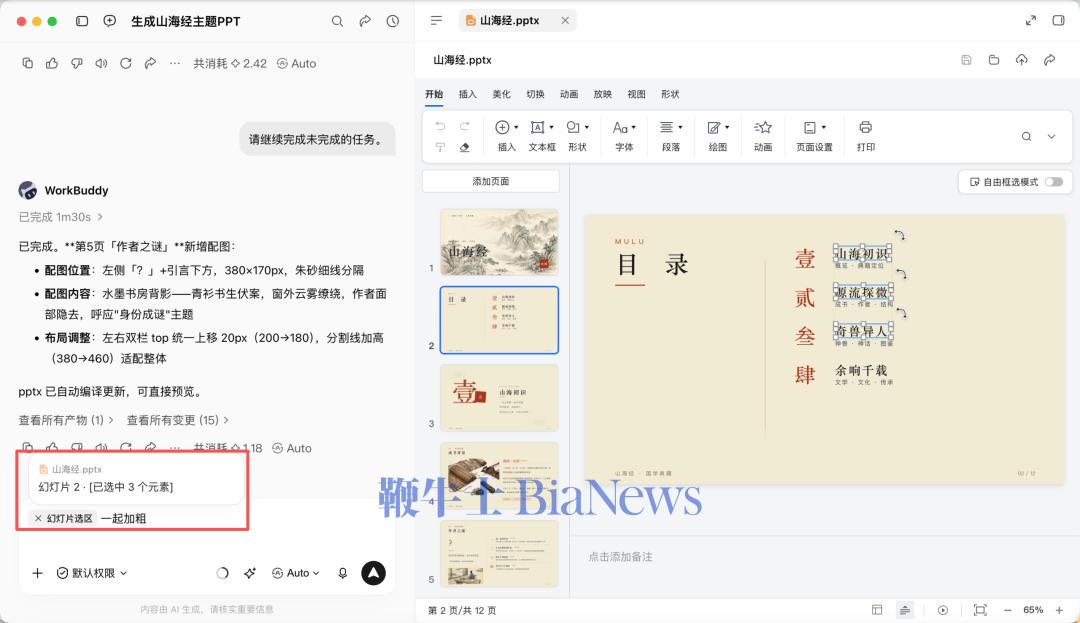The width and height of the screenshot is (1080, 623).
Task: Copy the message beside 共消耗 2.42
Action: (28, 63)
